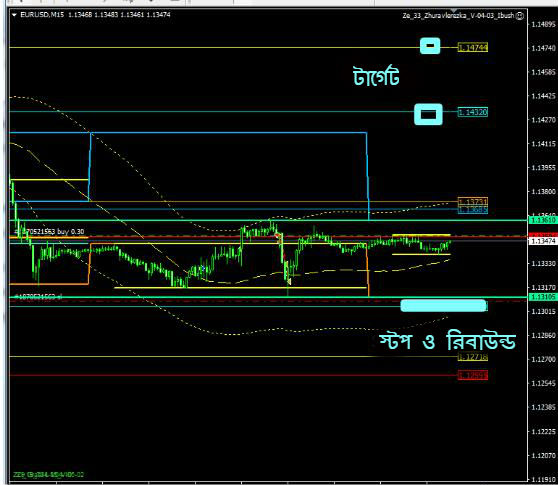Click the green indicator text at chart bottom-left
Viewport: 558px width, 485px height.
[x=48, y=475]
